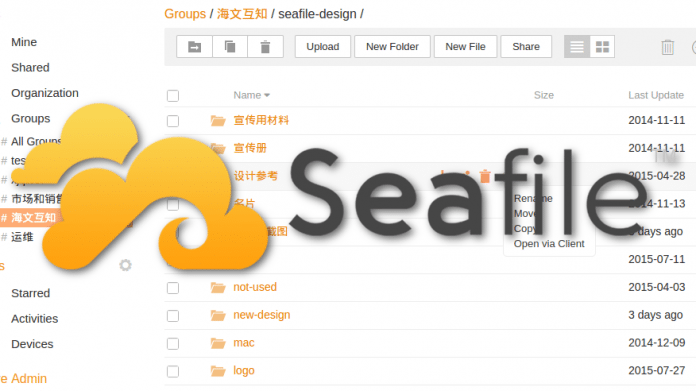Switch to list view
Image resolution: width=696 pixels, height=391 pixels.
(577, 47)
